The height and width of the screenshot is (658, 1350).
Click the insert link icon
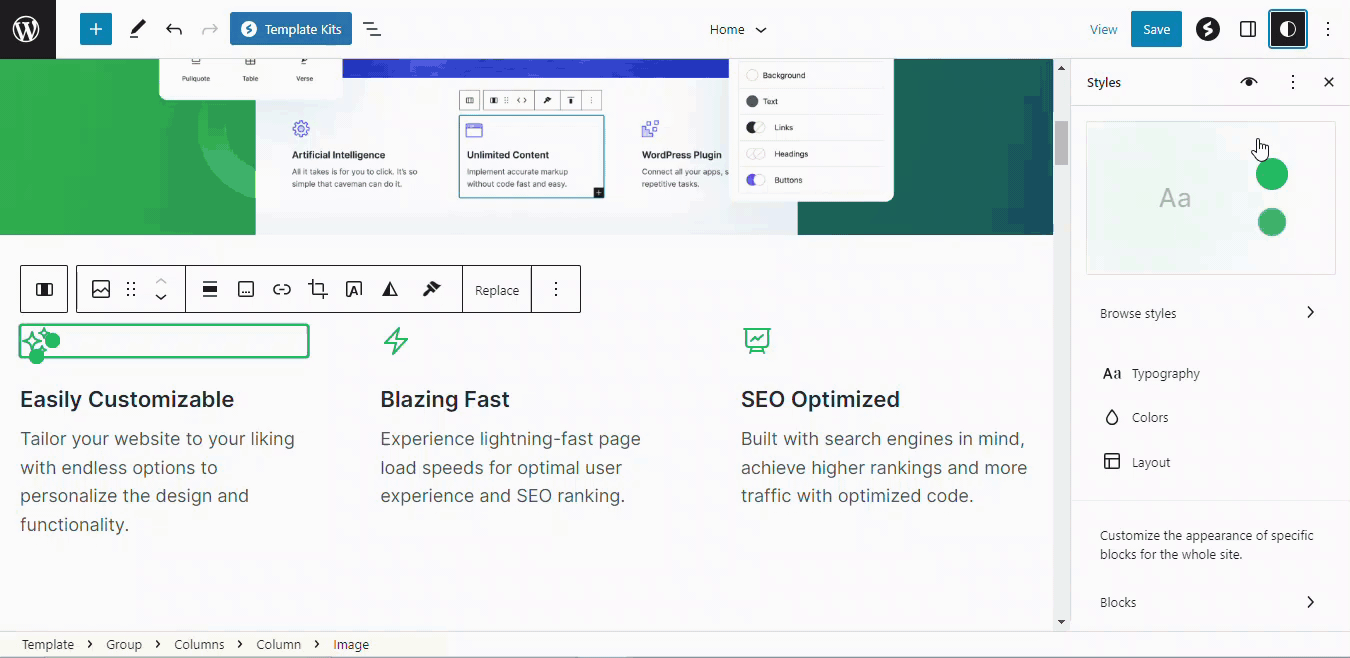[282, 289]
